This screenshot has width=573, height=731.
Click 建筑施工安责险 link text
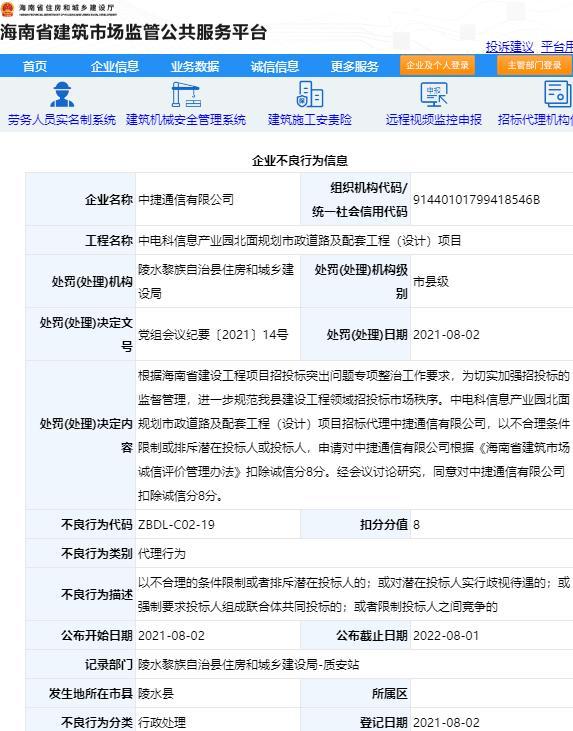(310, 120)
